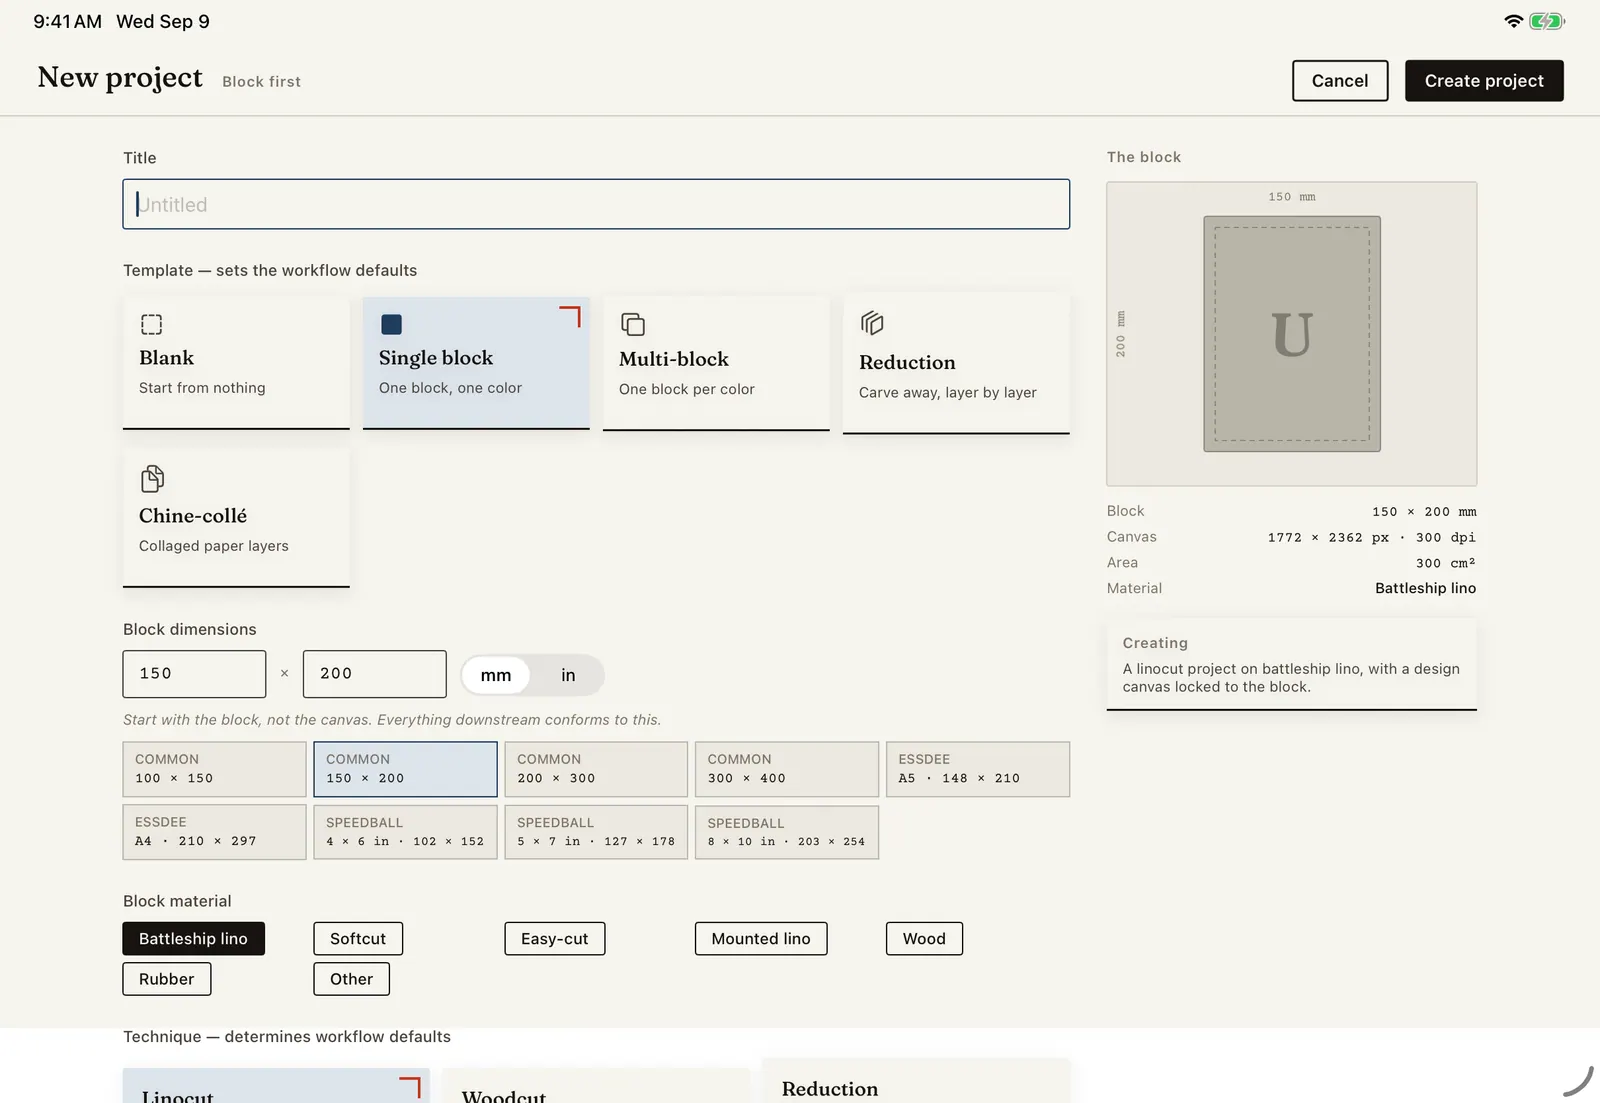The height and width of the screenshot is (1103, 1600).
Task: Check the Wi-Fi status icon
Action: pos(1513,21)
